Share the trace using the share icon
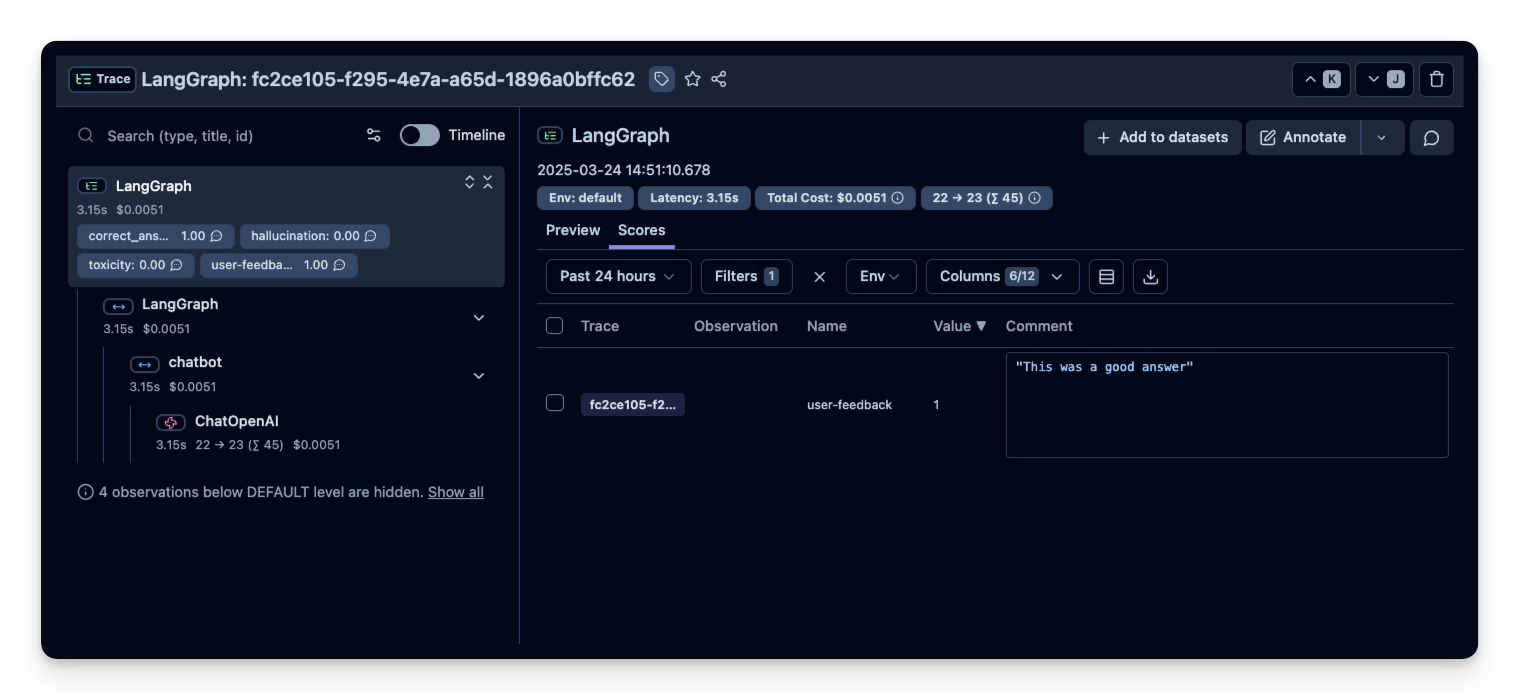1519x700 pixels. click(x=719, y=78)
